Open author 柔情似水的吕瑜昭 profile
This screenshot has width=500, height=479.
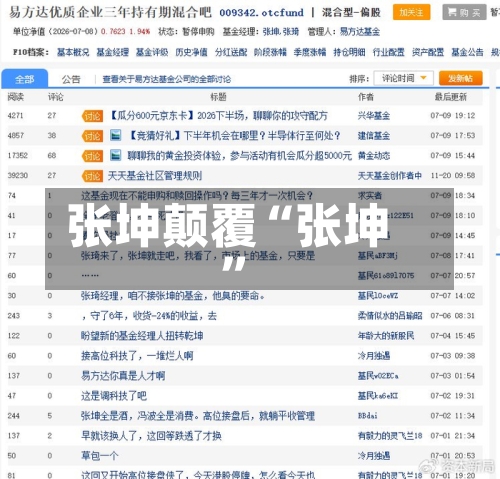click(390, 316)
